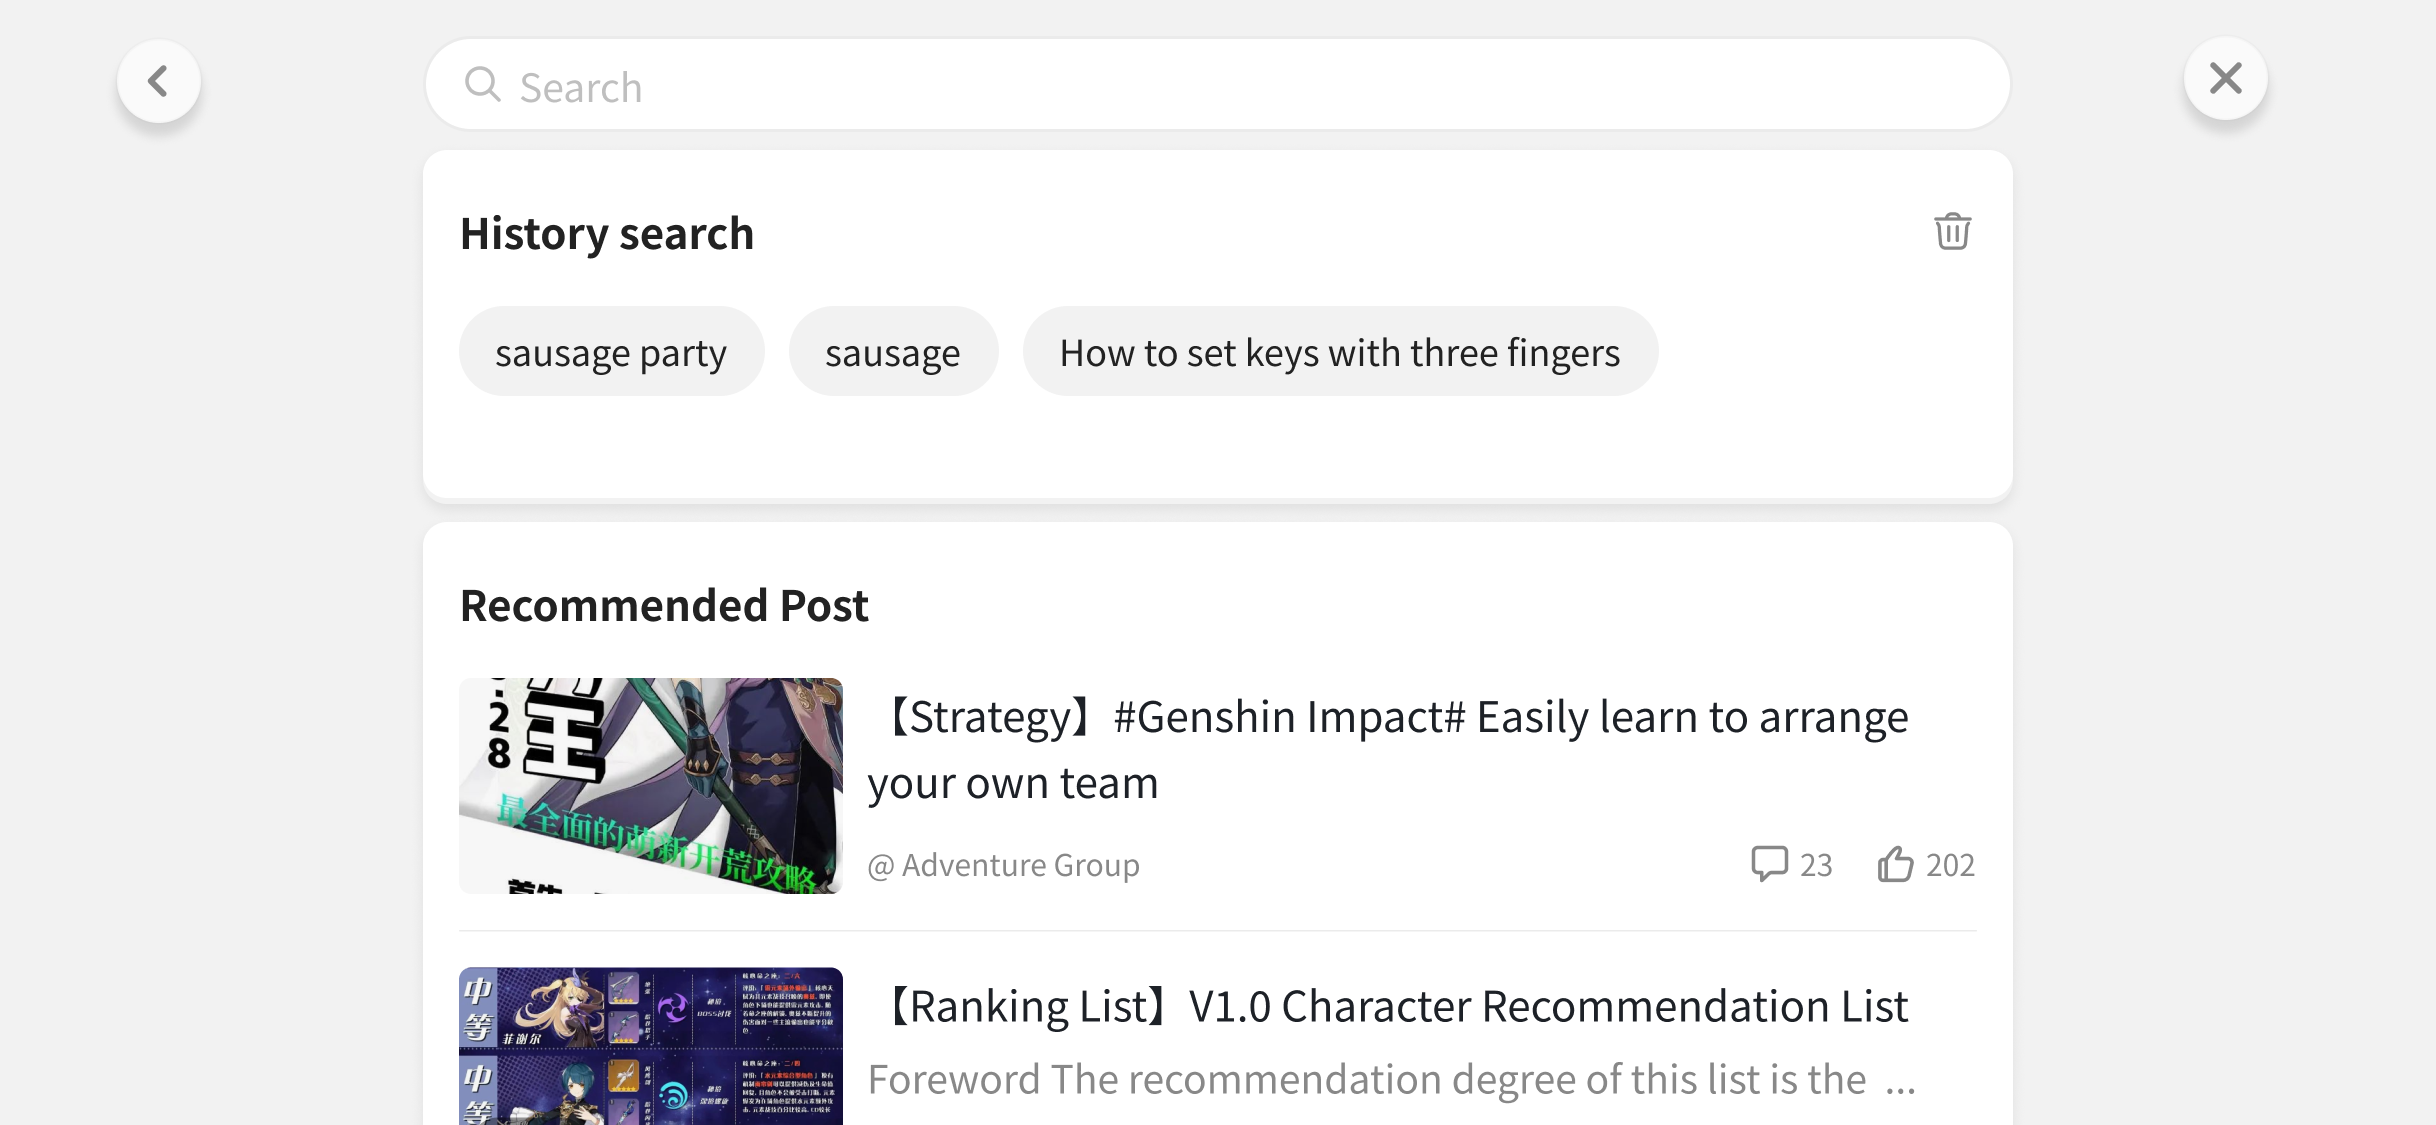Click the like count 202
This screenshot has height=1125, width=2436.
(1950, 865)
